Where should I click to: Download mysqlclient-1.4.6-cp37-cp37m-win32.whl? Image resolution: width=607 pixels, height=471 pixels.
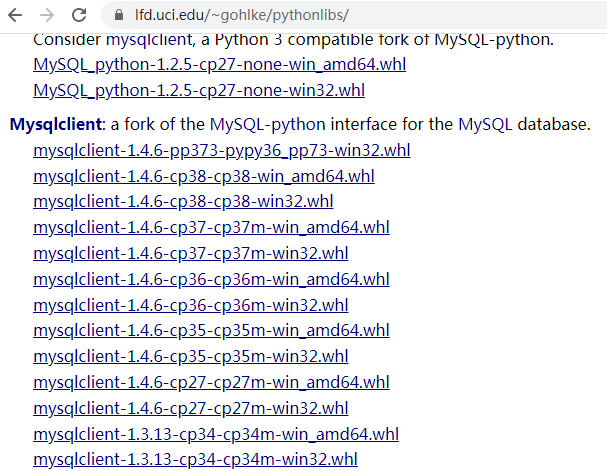point(191,253)
